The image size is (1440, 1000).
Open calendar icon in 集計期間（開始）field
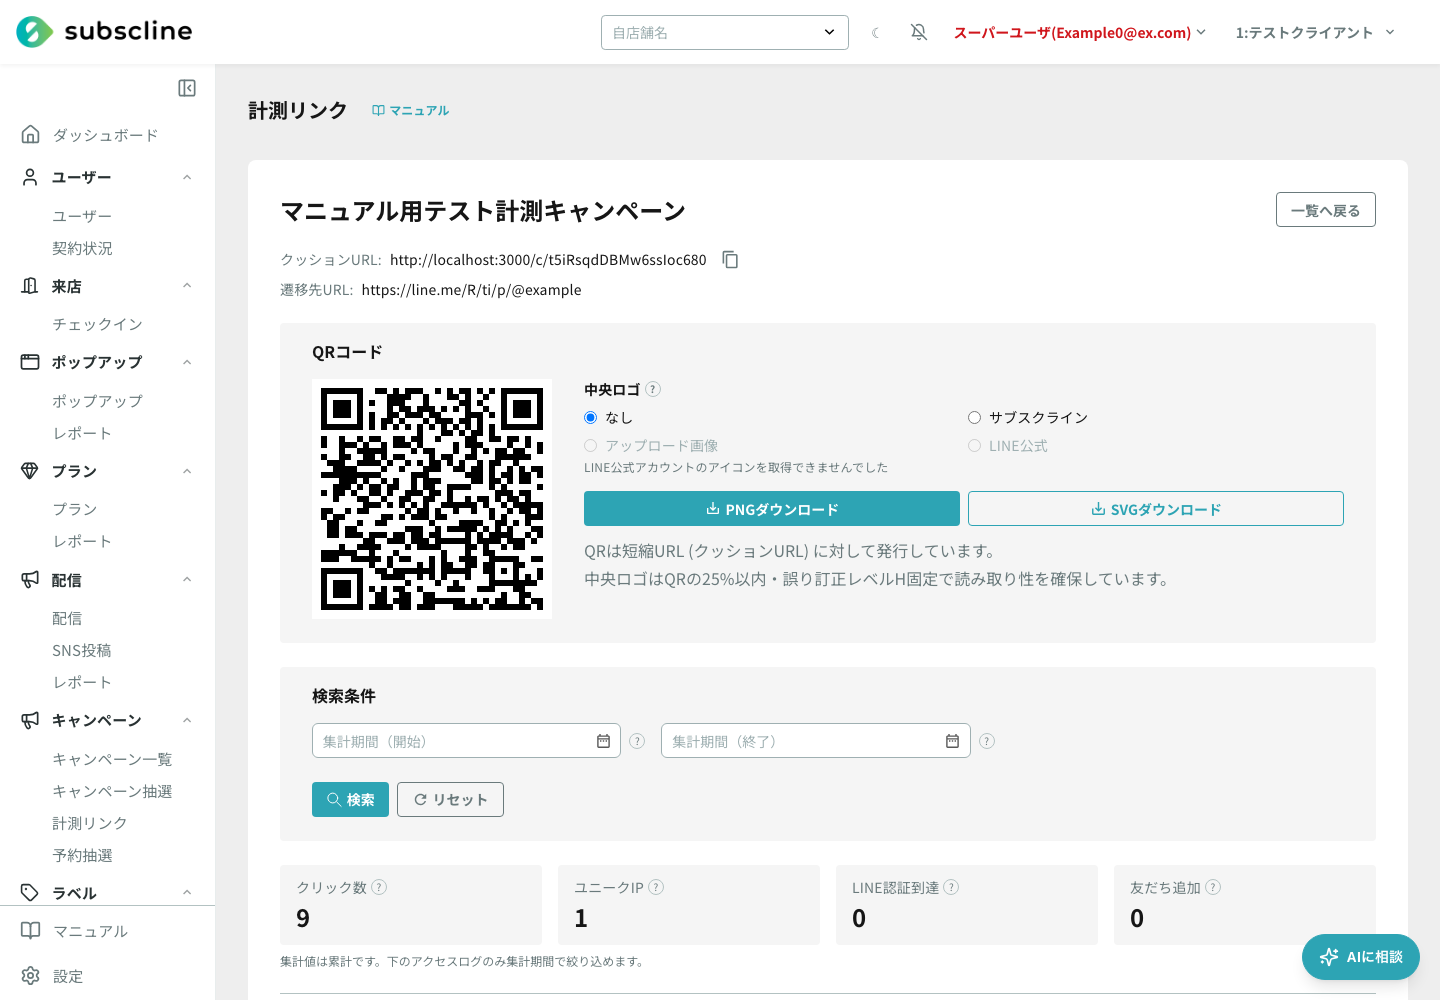603,741
